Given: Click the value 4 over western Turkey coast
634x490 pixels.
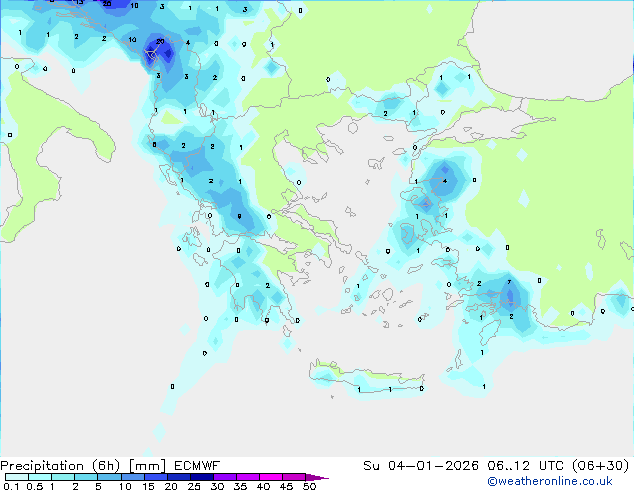Looking at the screenshot, I should pyautogui.click(x=445, y=181).
